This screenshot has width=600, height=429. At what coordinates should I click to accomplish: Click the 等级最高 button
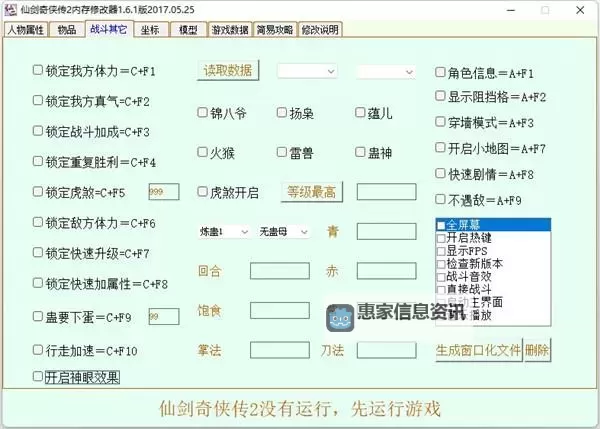(x=312, y=192)
